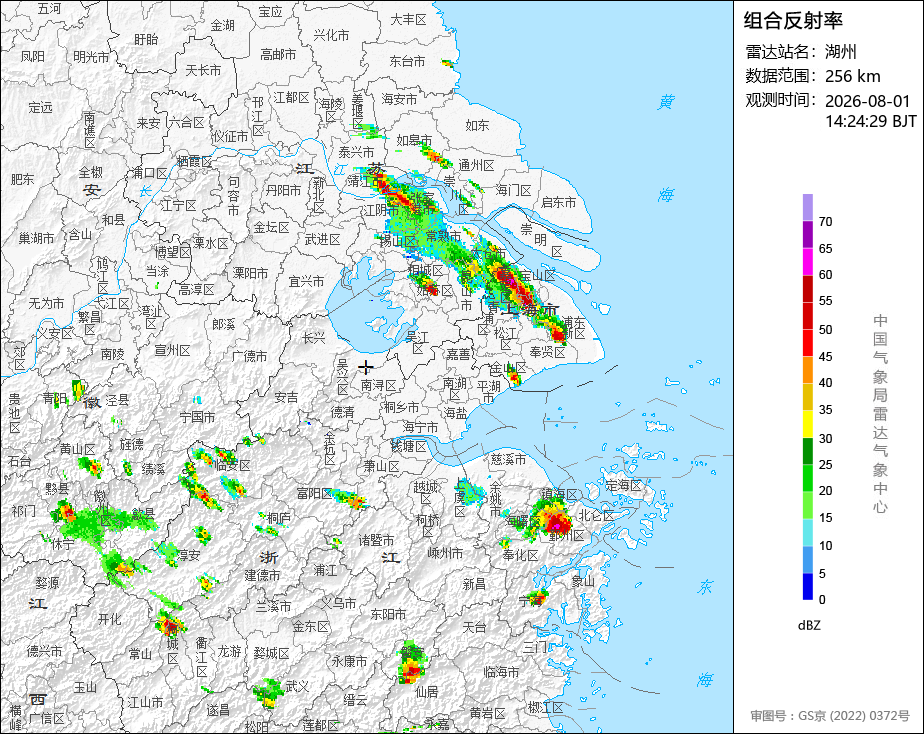924x734 pixels.
Task: Select the blue 0 dBZ legend swatch
Action: coord(808,587)
